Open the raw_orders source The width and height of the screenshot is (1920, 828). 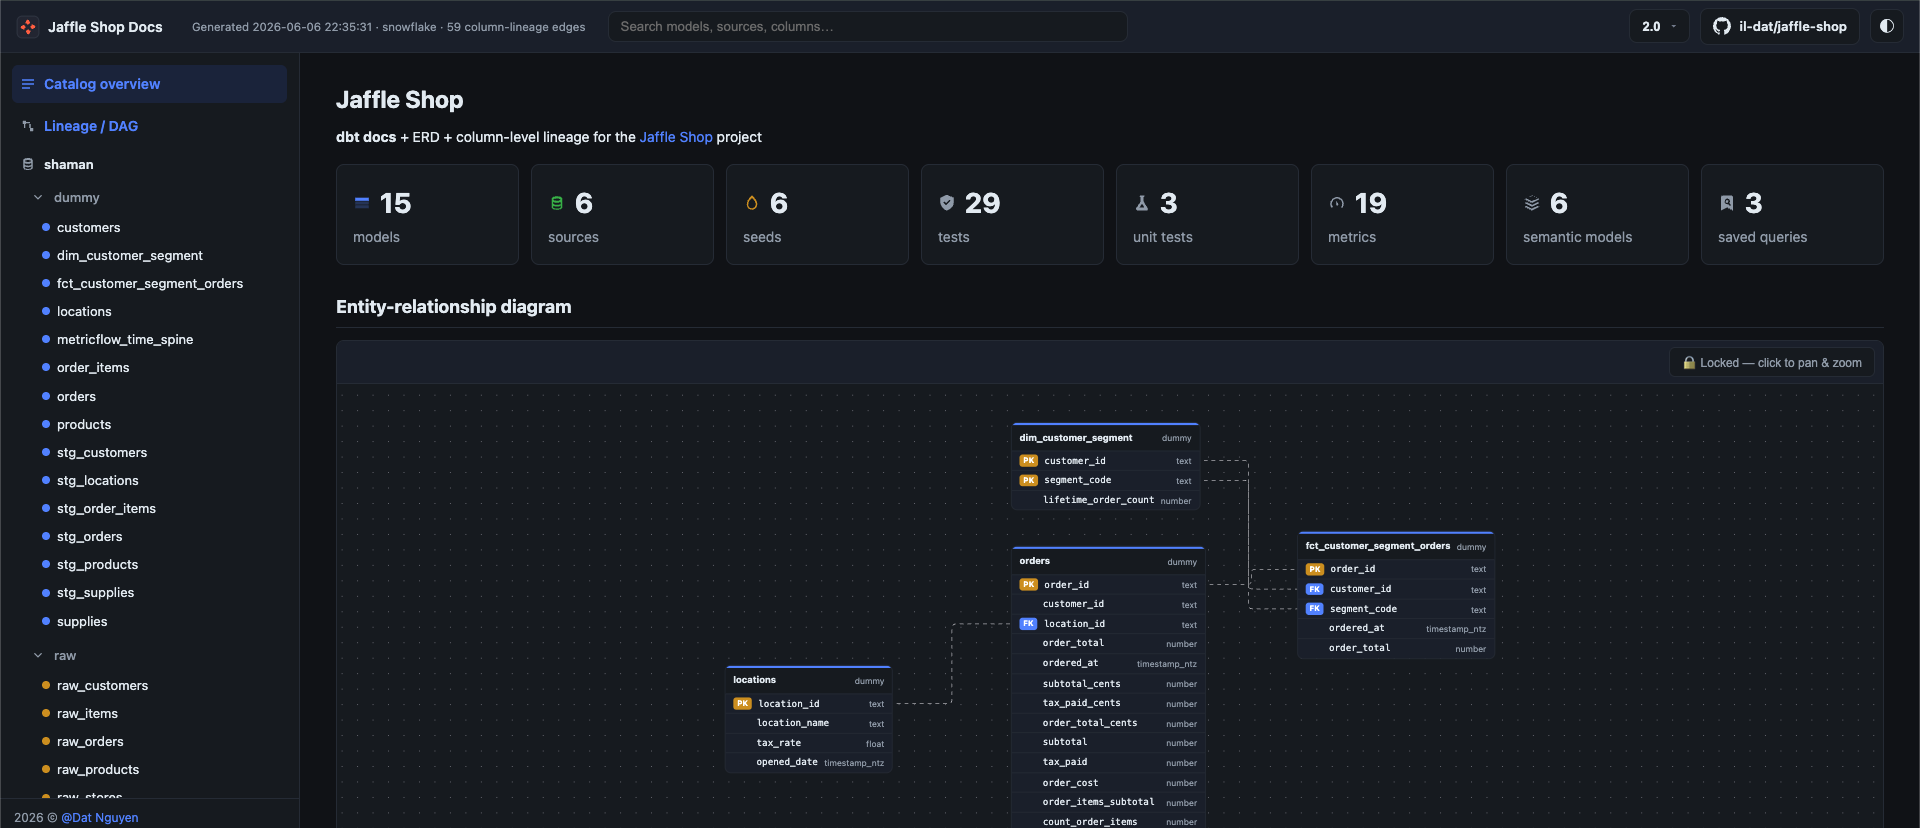[x=90, y=742]
